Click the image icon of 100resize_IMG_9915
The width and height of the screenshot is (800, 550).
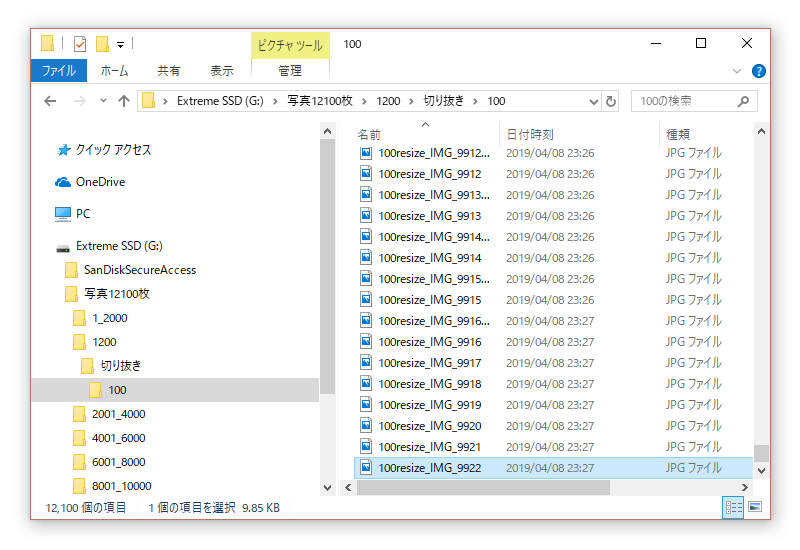point(366,299)
